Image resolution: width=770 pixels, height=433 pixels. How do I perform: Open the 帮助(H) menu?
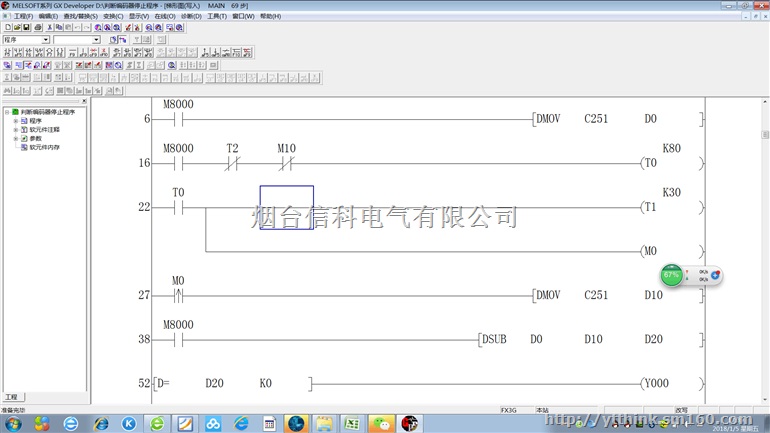click(270, 16)
